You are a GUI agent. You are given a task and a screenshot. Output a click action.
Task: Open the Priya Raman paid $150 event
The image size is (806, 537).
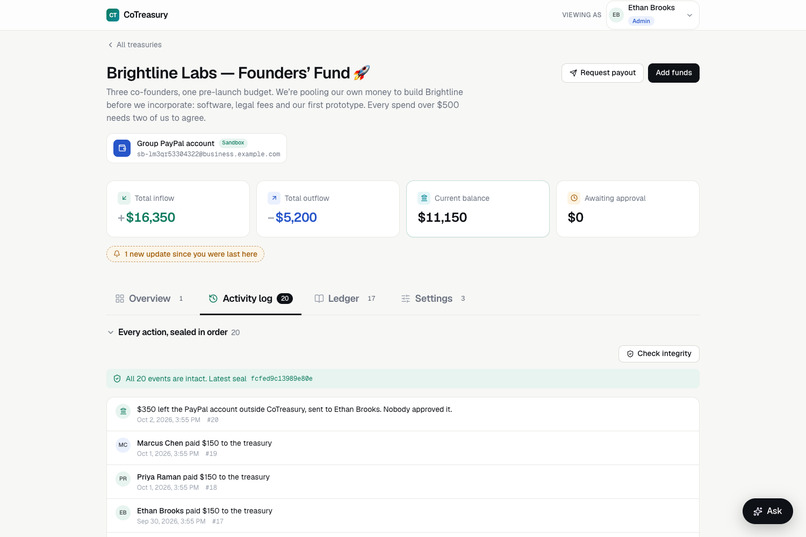click(x=403, y=482)
